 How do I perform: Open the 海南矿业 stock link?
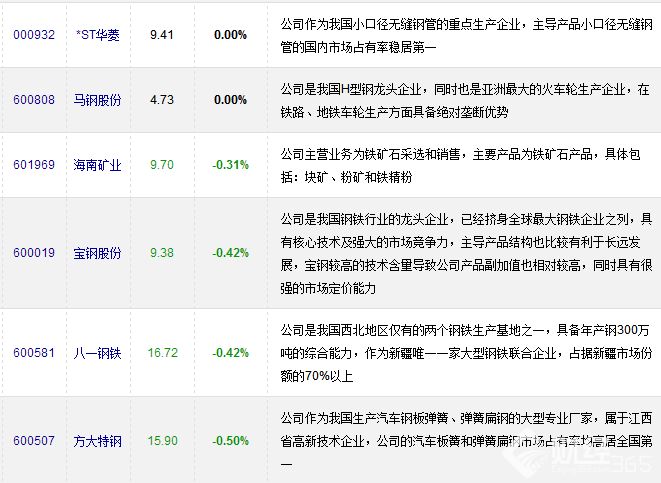97,165
